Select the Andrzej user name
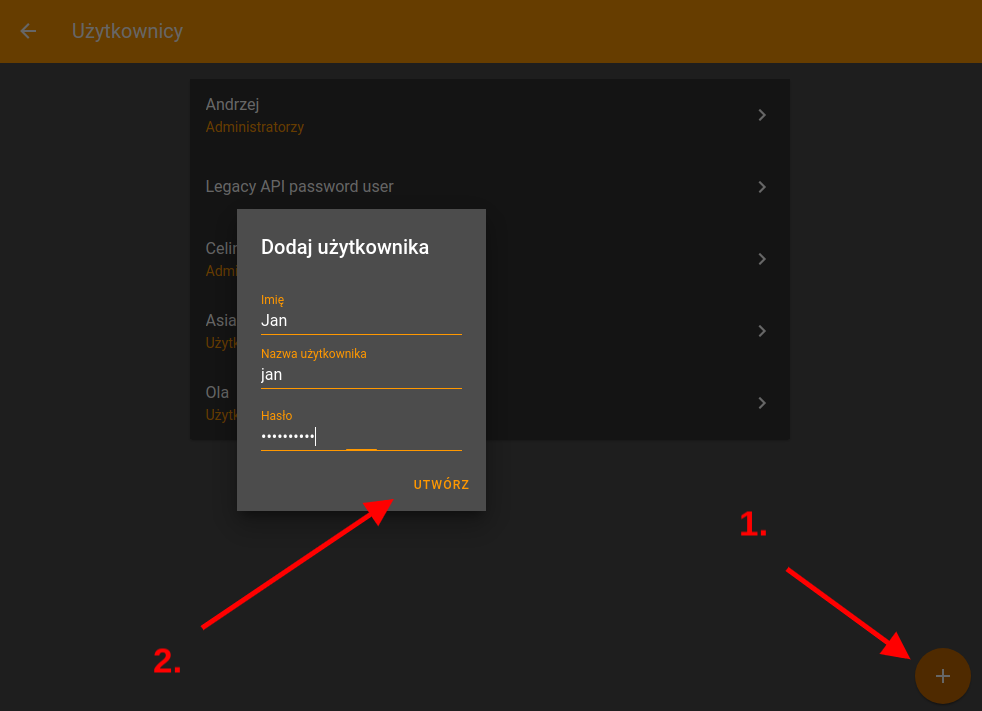 click(233, 105)
